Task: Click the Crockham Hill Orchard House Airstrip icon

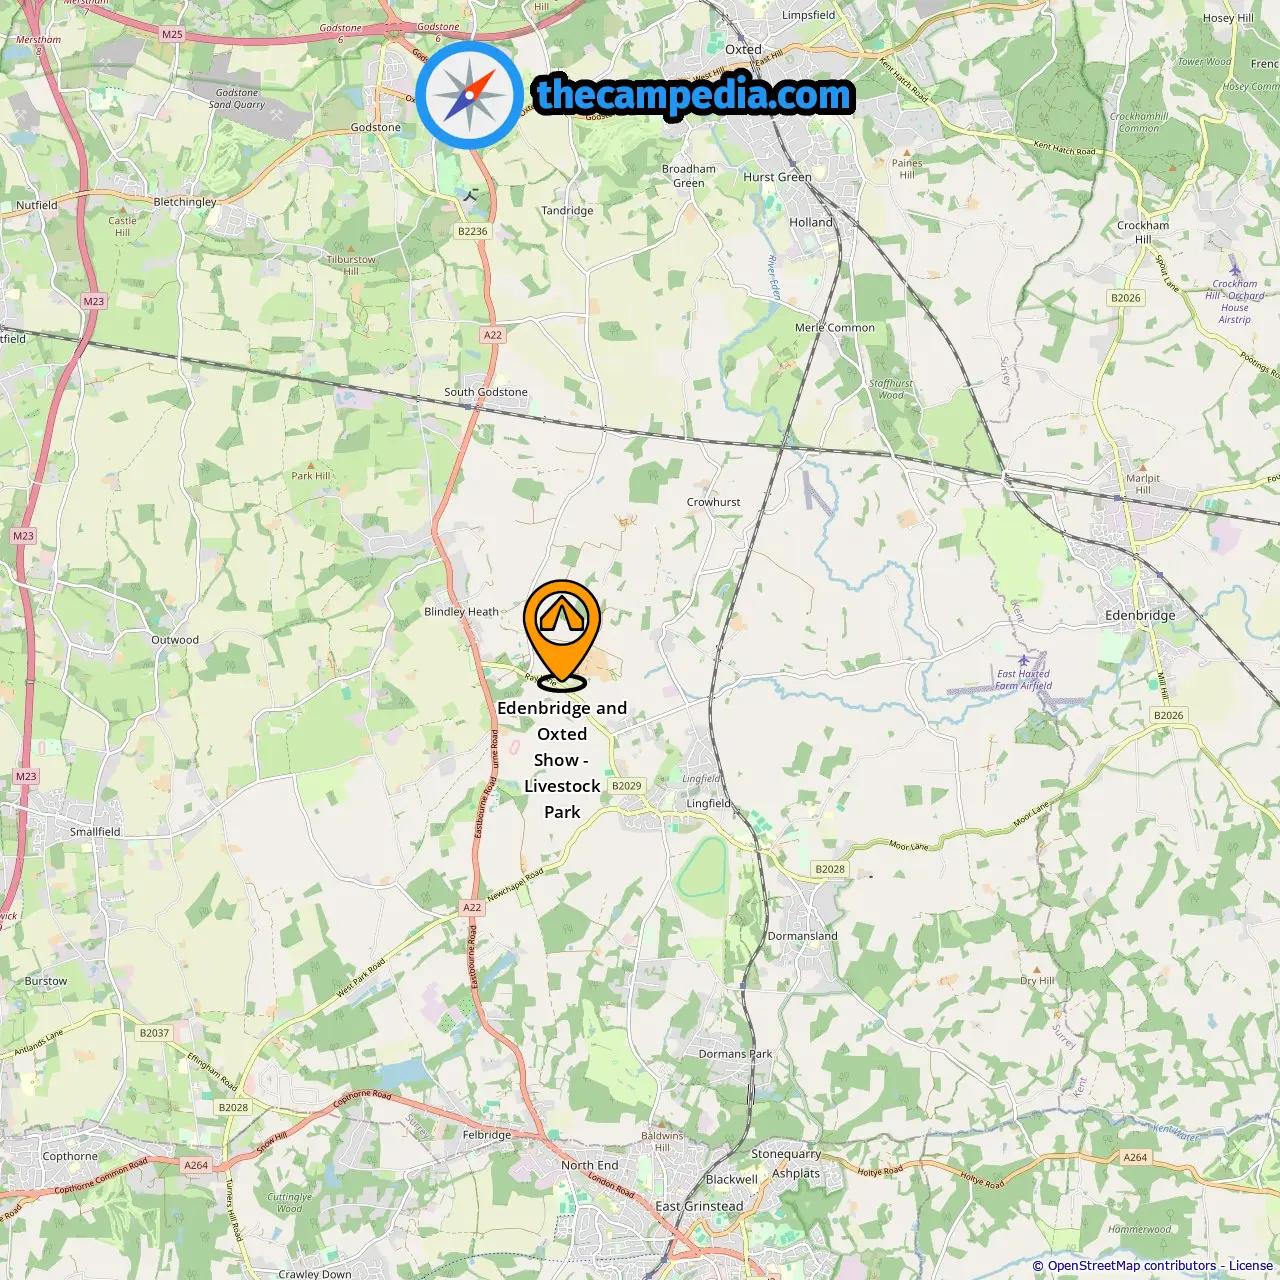Action: tap(1235, 270)
